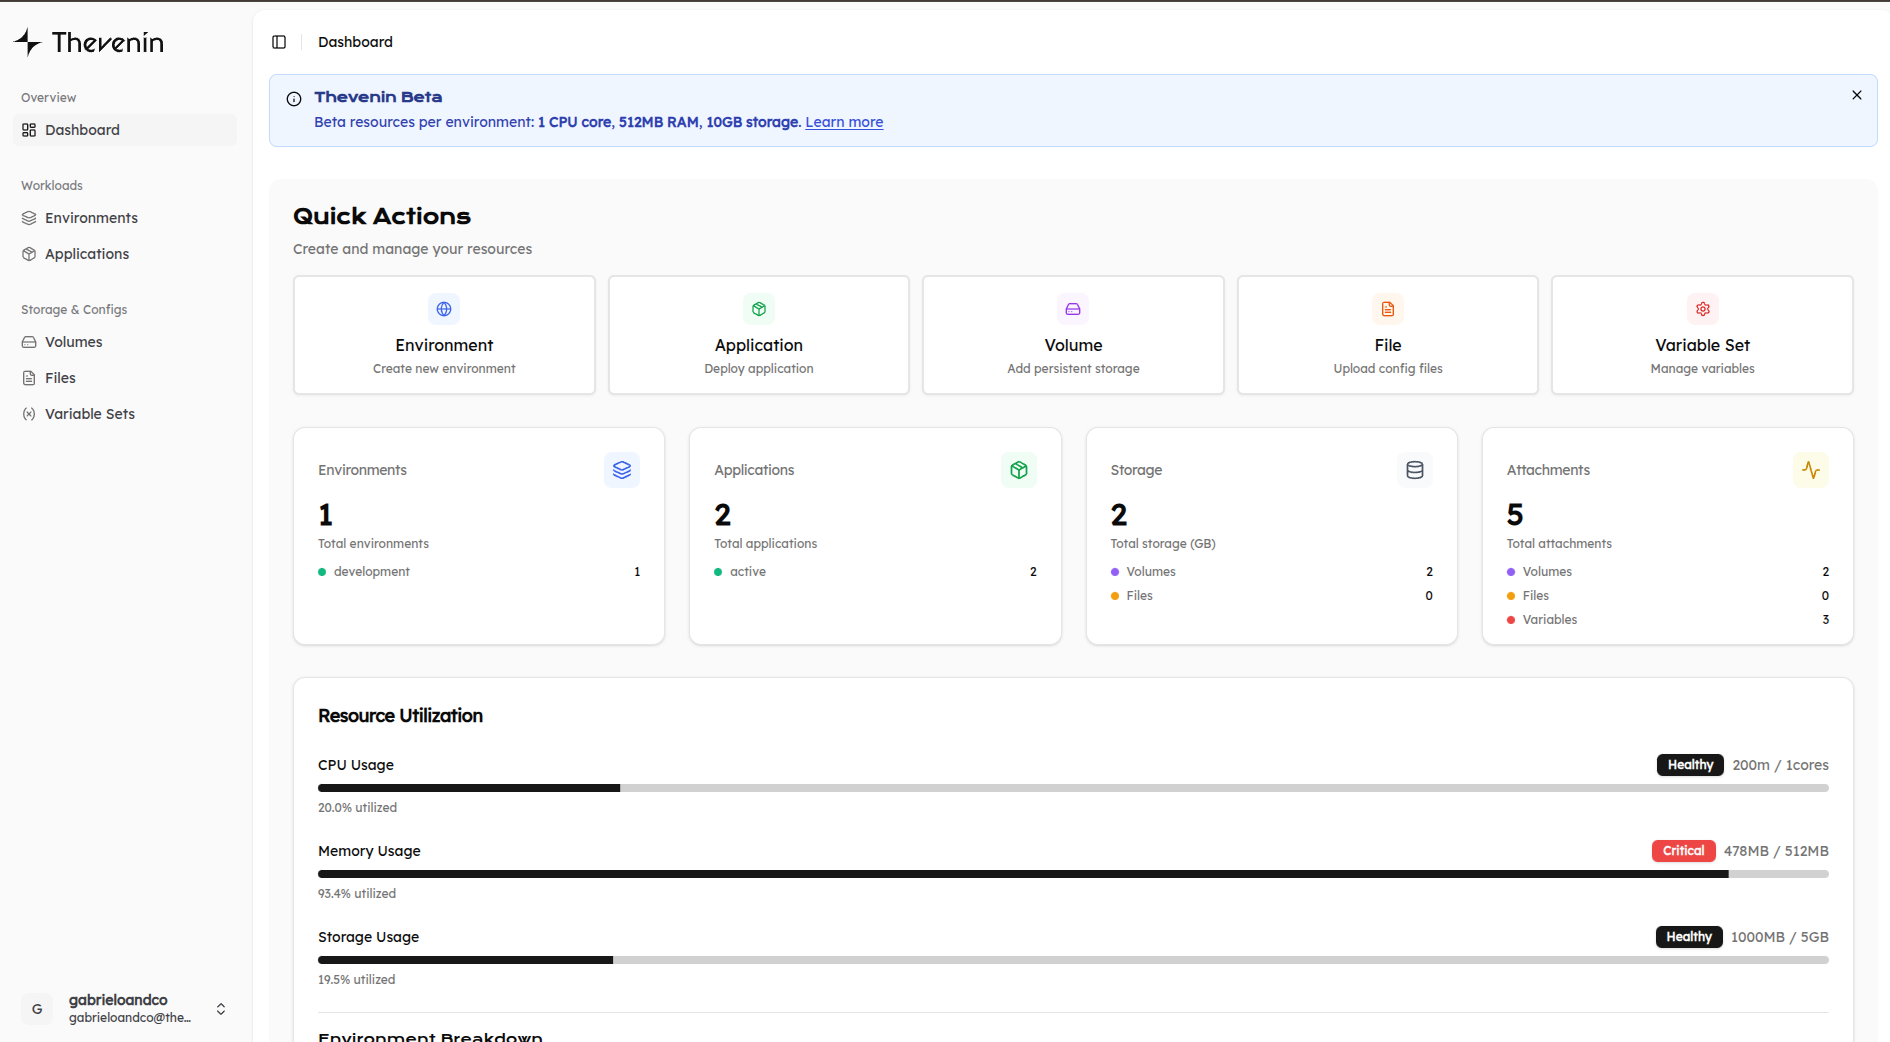Open Dashboard in the sidebar
Screen dimensions: 1890x1042
click(125, 130)
